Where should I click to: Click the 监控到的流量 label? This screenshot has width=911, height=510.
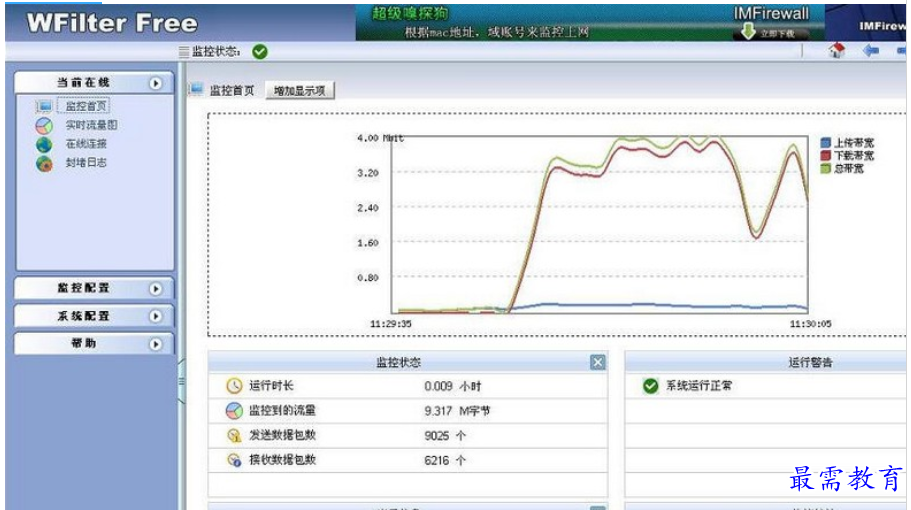(x=282, y=411)
